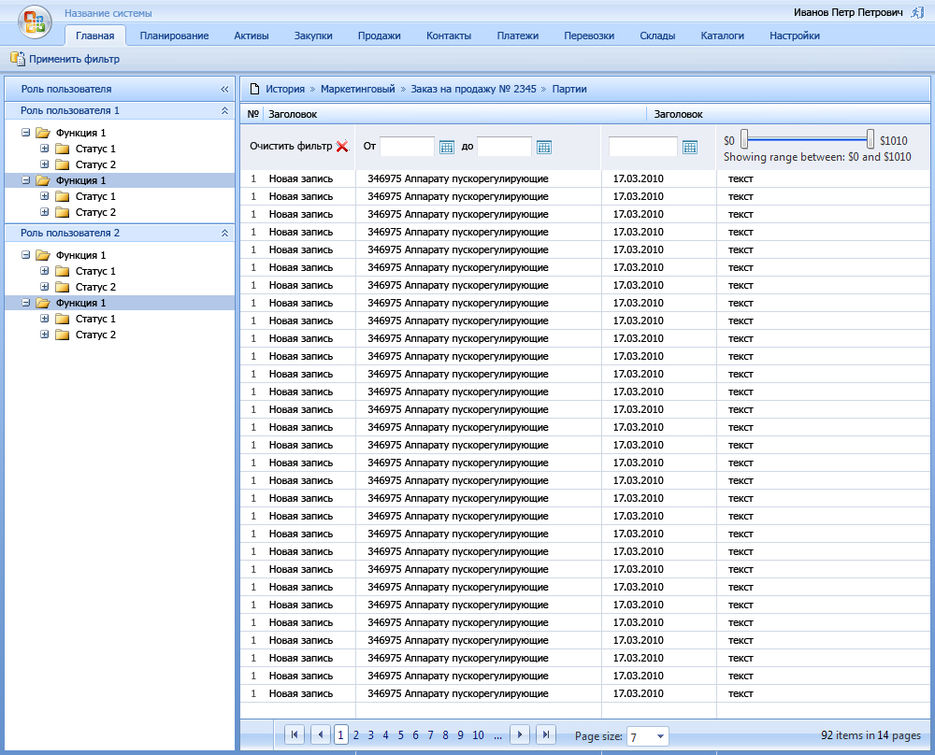This screenshot has width=935, height=755.
Task: Select the current page 1 in the pager
Action: tap(340, 735)
